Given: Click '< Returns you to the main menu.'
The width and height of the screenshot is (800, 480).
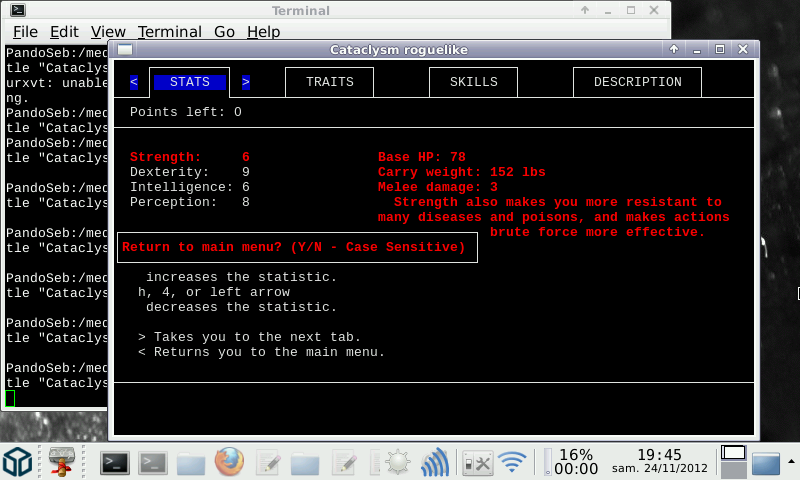Looking at the screenshot, I should point(261,352).
